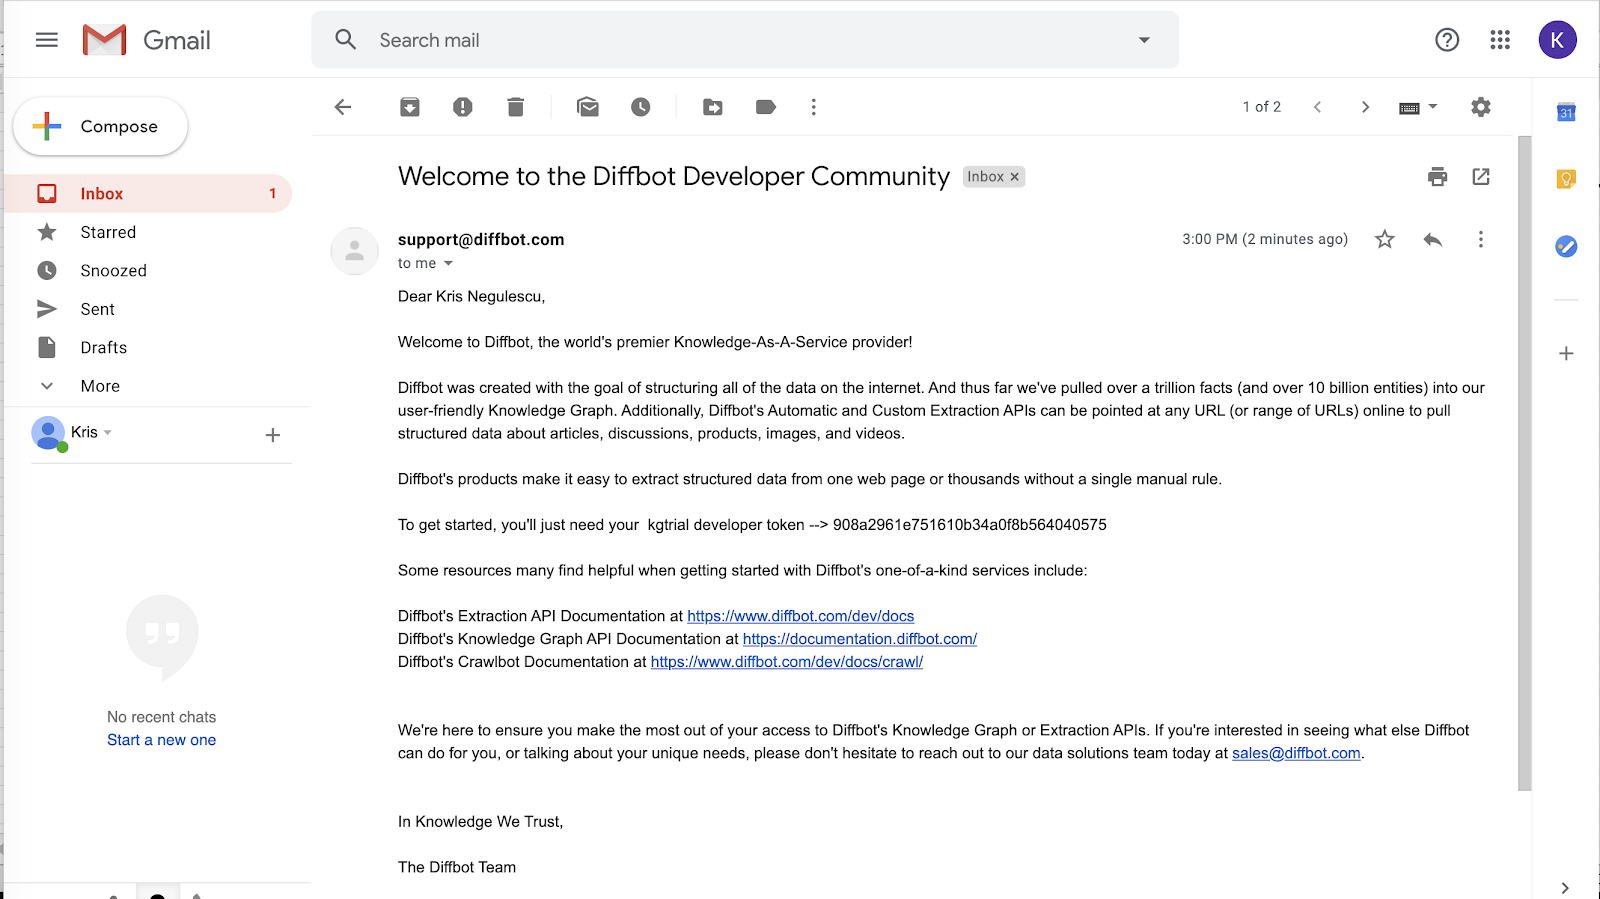Report this email as spam

462,107
